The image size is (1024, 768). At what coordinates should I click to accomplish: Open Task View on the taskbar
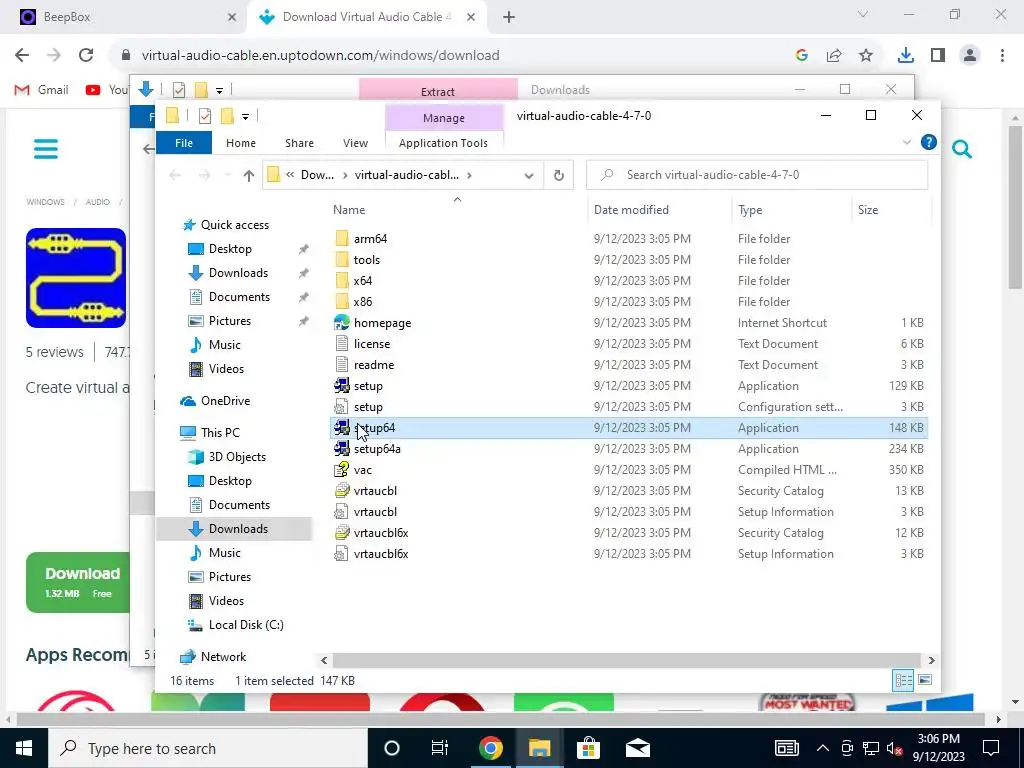[x=440, y=748]
